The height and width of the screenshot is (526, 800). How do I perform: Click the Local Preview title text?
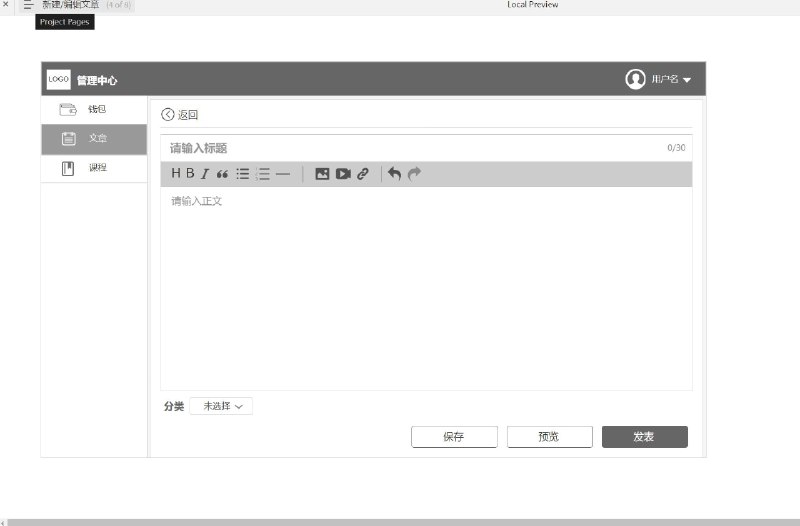[x=532, y=5]
